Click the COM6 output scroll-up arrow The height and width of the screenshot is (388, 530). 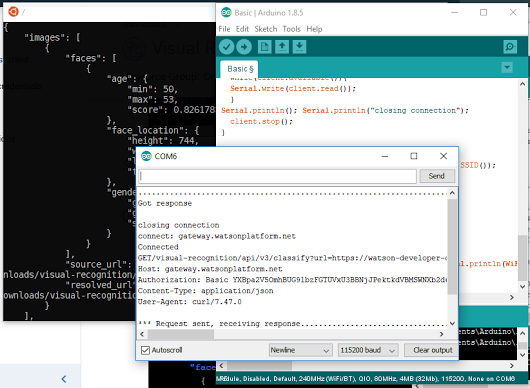452,193
